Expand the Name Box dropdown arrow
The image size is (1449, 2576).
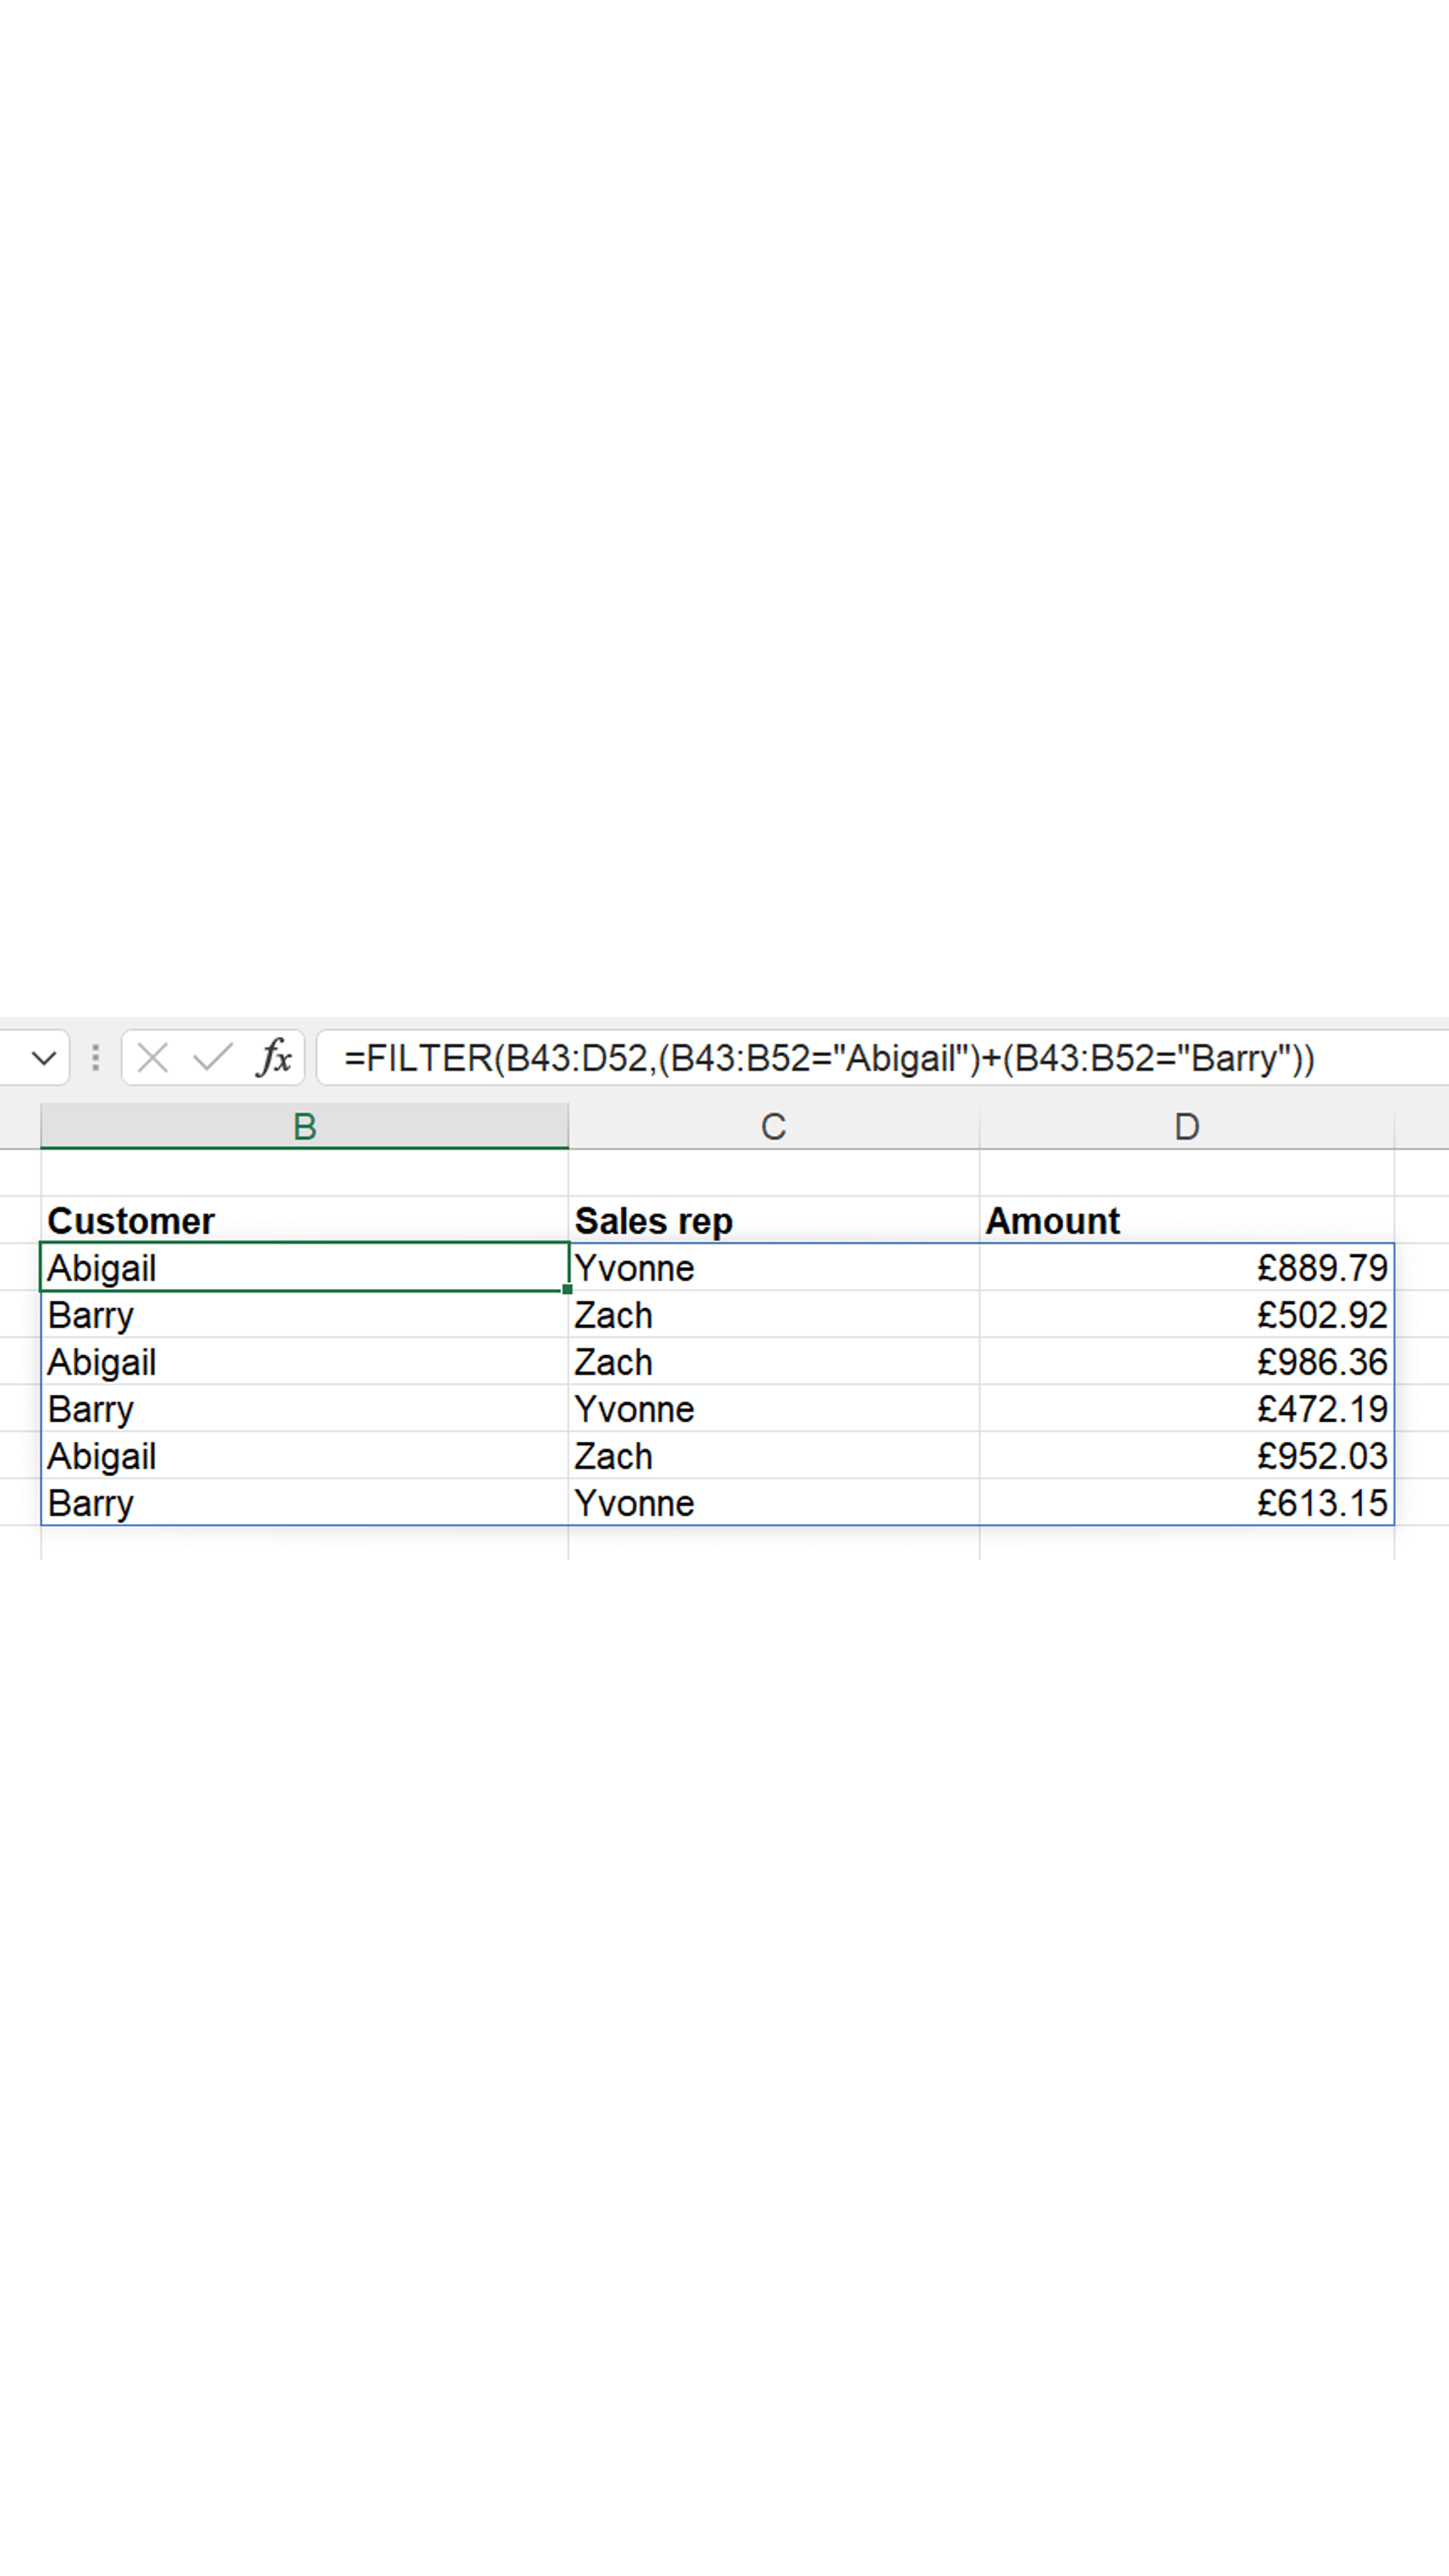[x=44, y=1058]
